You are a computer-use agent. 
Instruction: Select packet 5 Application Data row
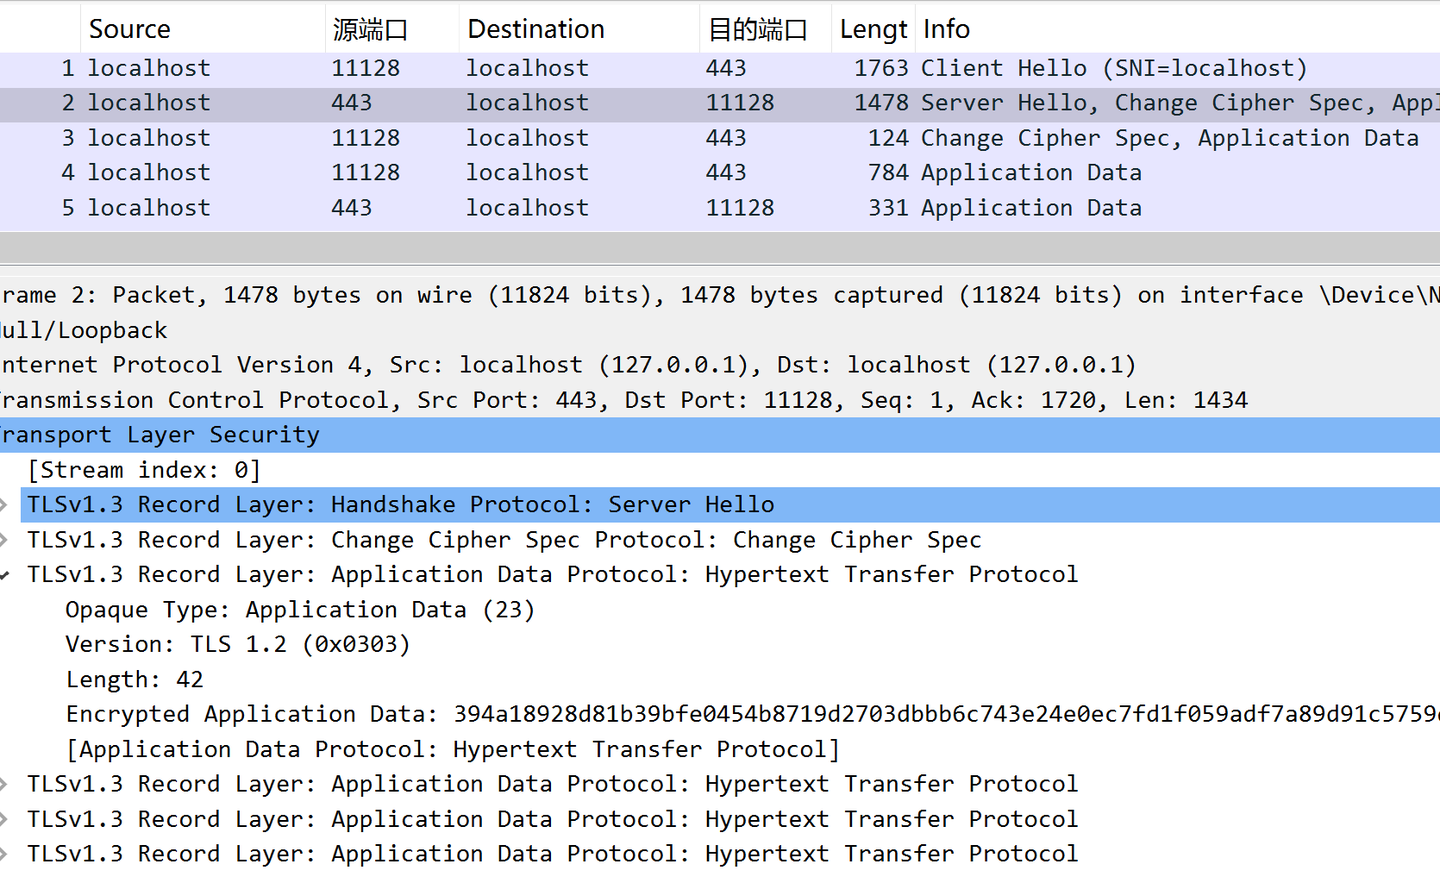(400, 207)
